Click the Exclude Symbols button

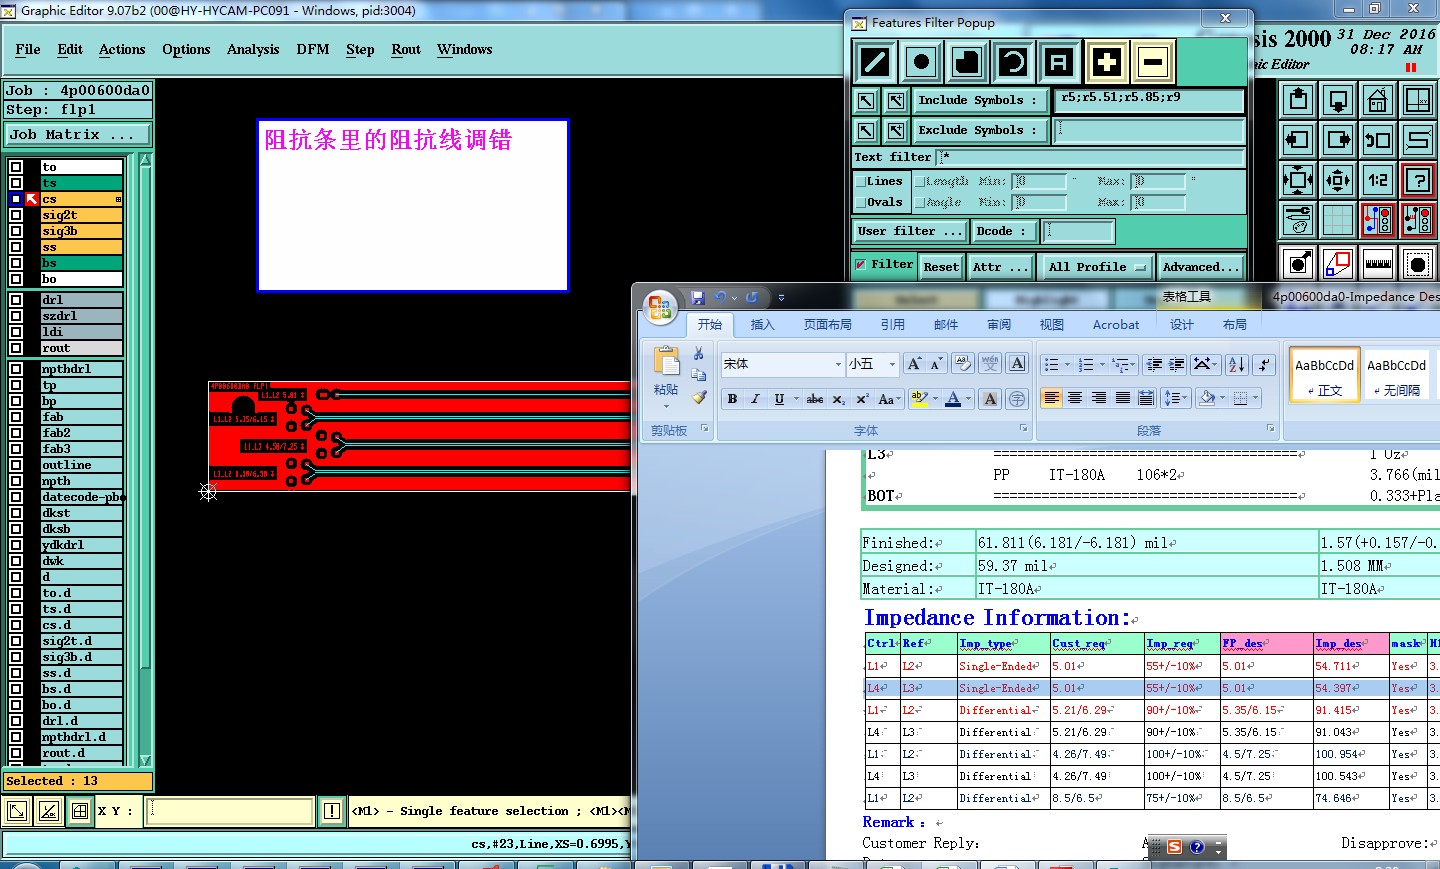coord(979,130)
